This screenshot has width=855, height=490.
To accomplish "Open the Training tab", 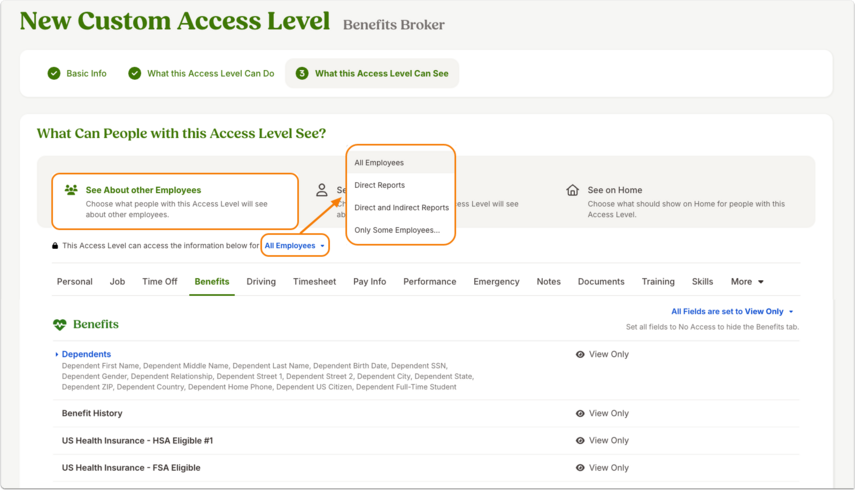I will tap(658, 282).
